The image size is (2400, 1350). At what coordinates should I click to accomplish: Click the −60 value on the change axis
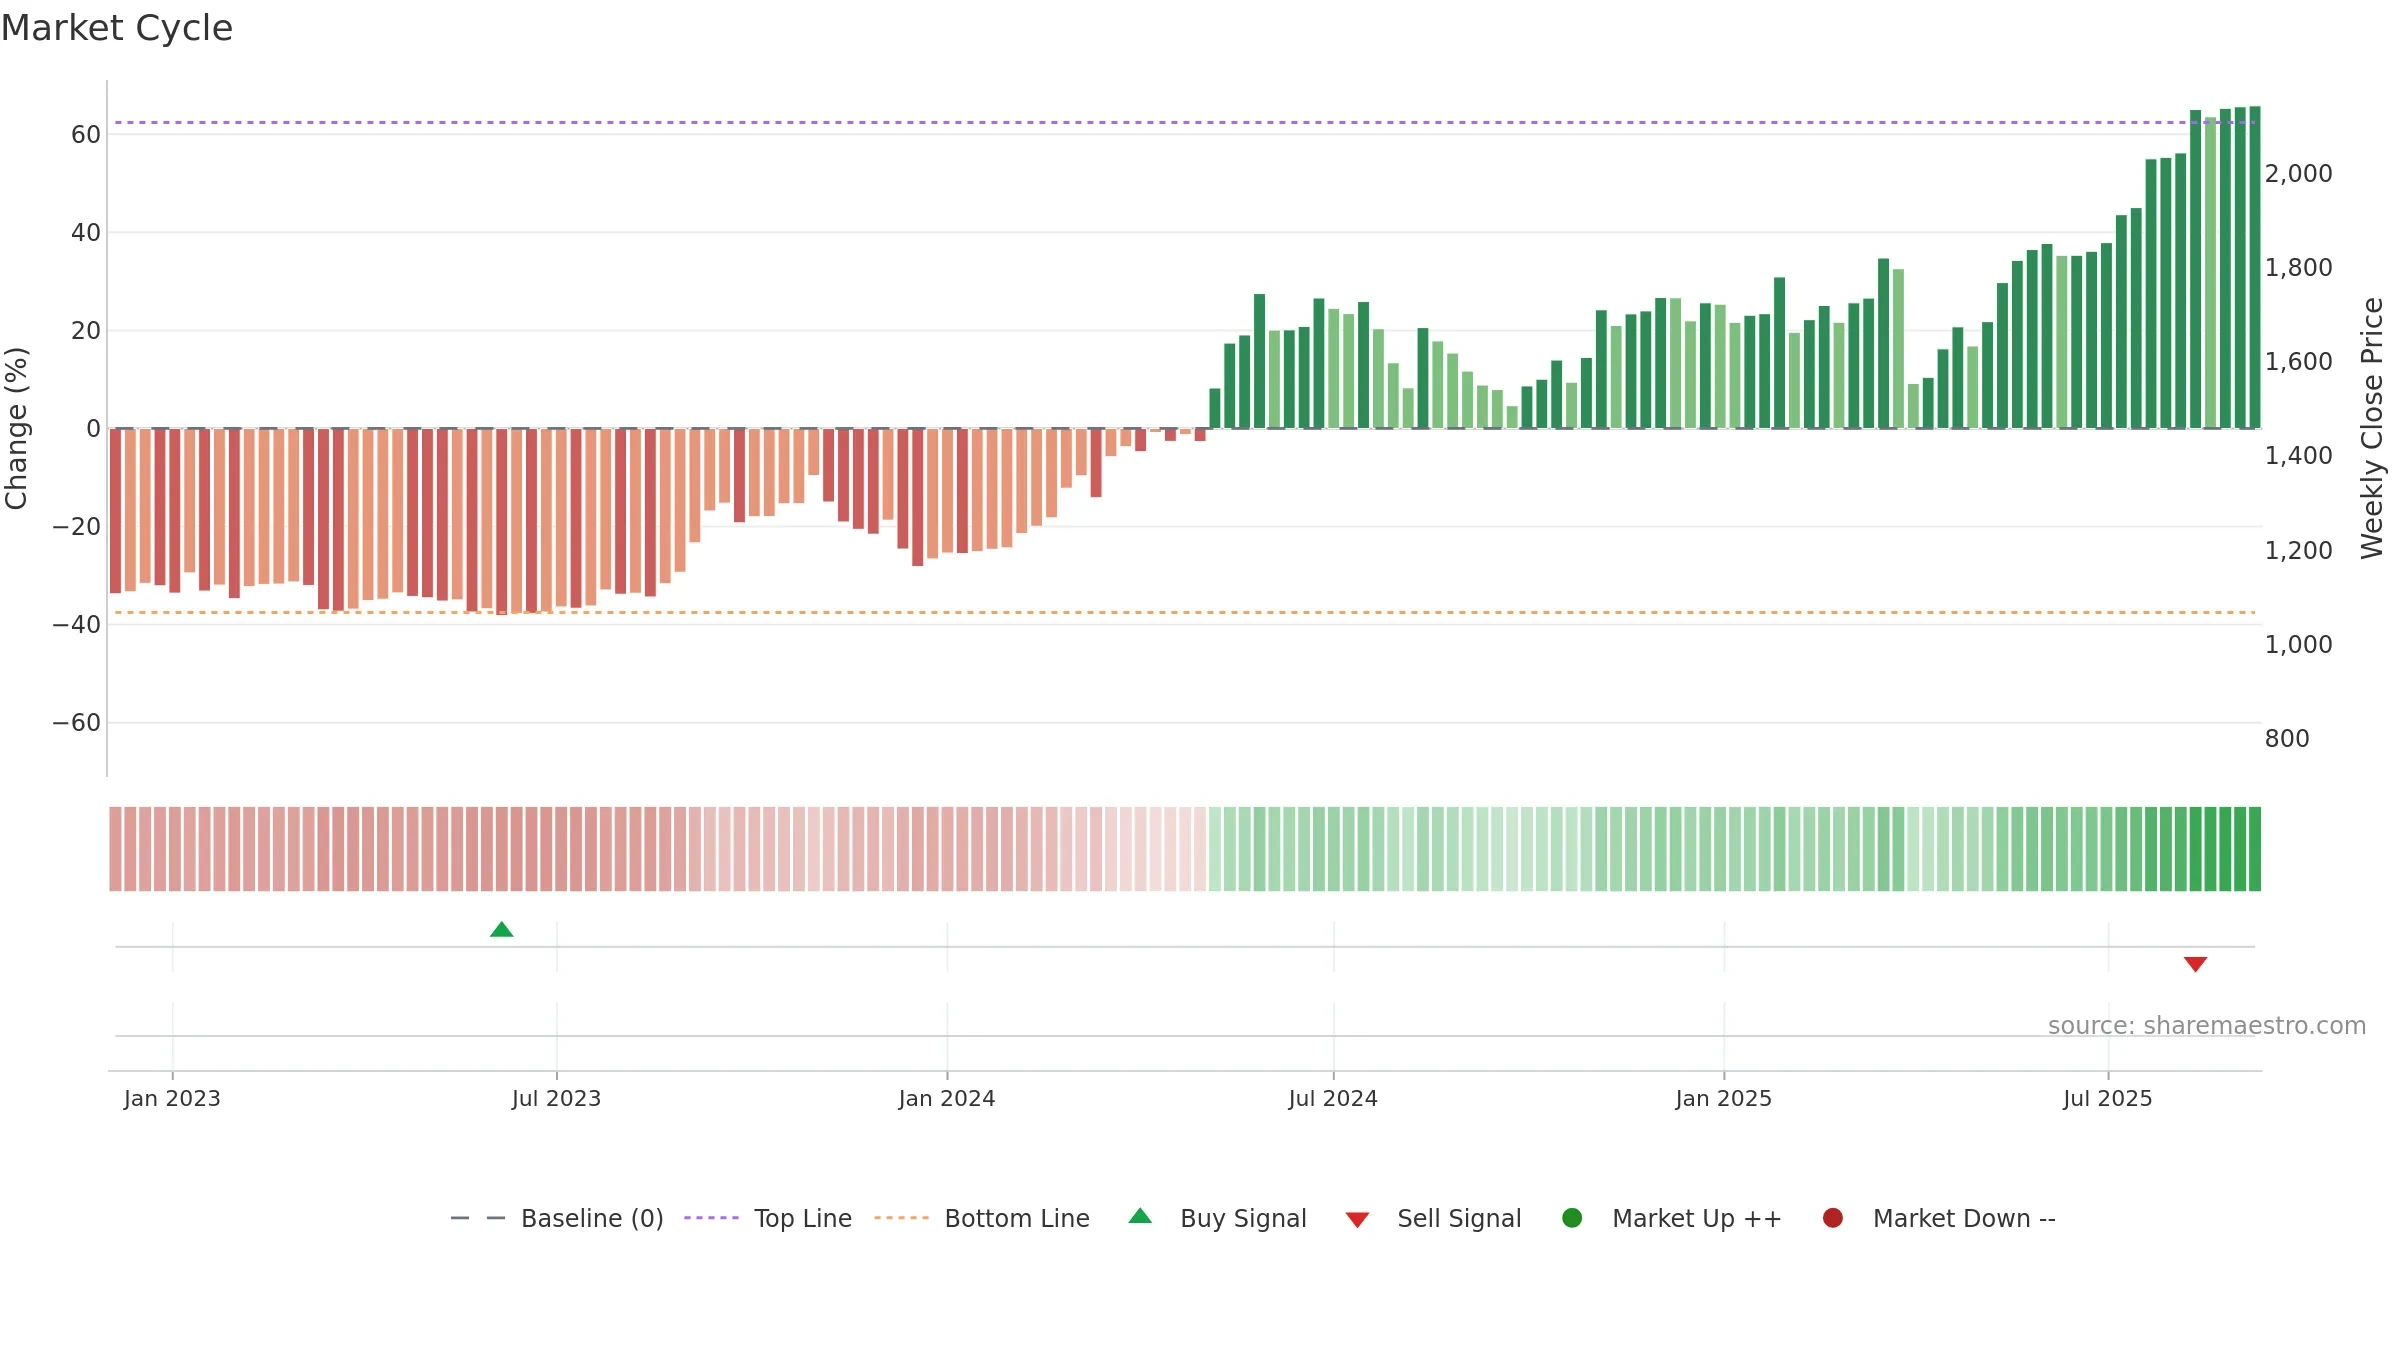point(77,723)
